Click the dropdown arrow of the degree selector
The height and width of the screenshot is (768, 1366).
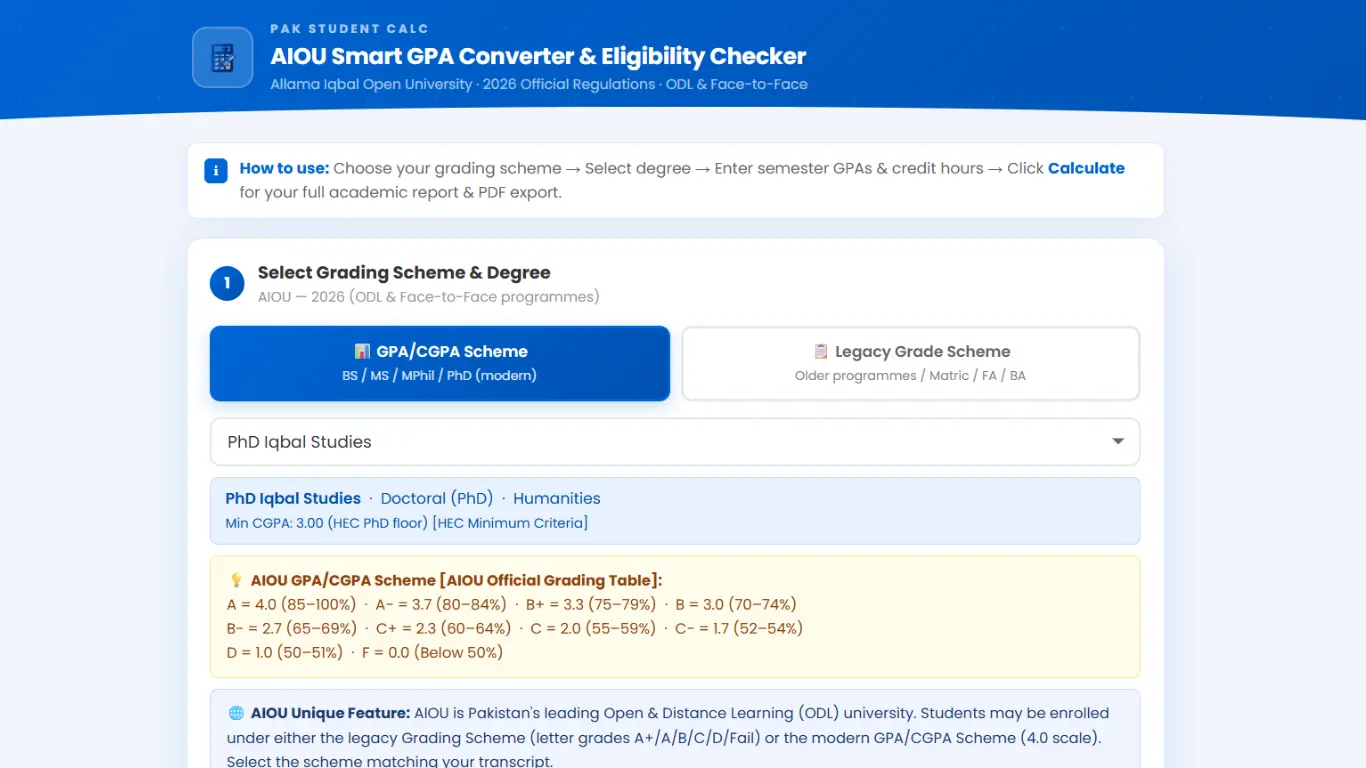click(1118, 442)
